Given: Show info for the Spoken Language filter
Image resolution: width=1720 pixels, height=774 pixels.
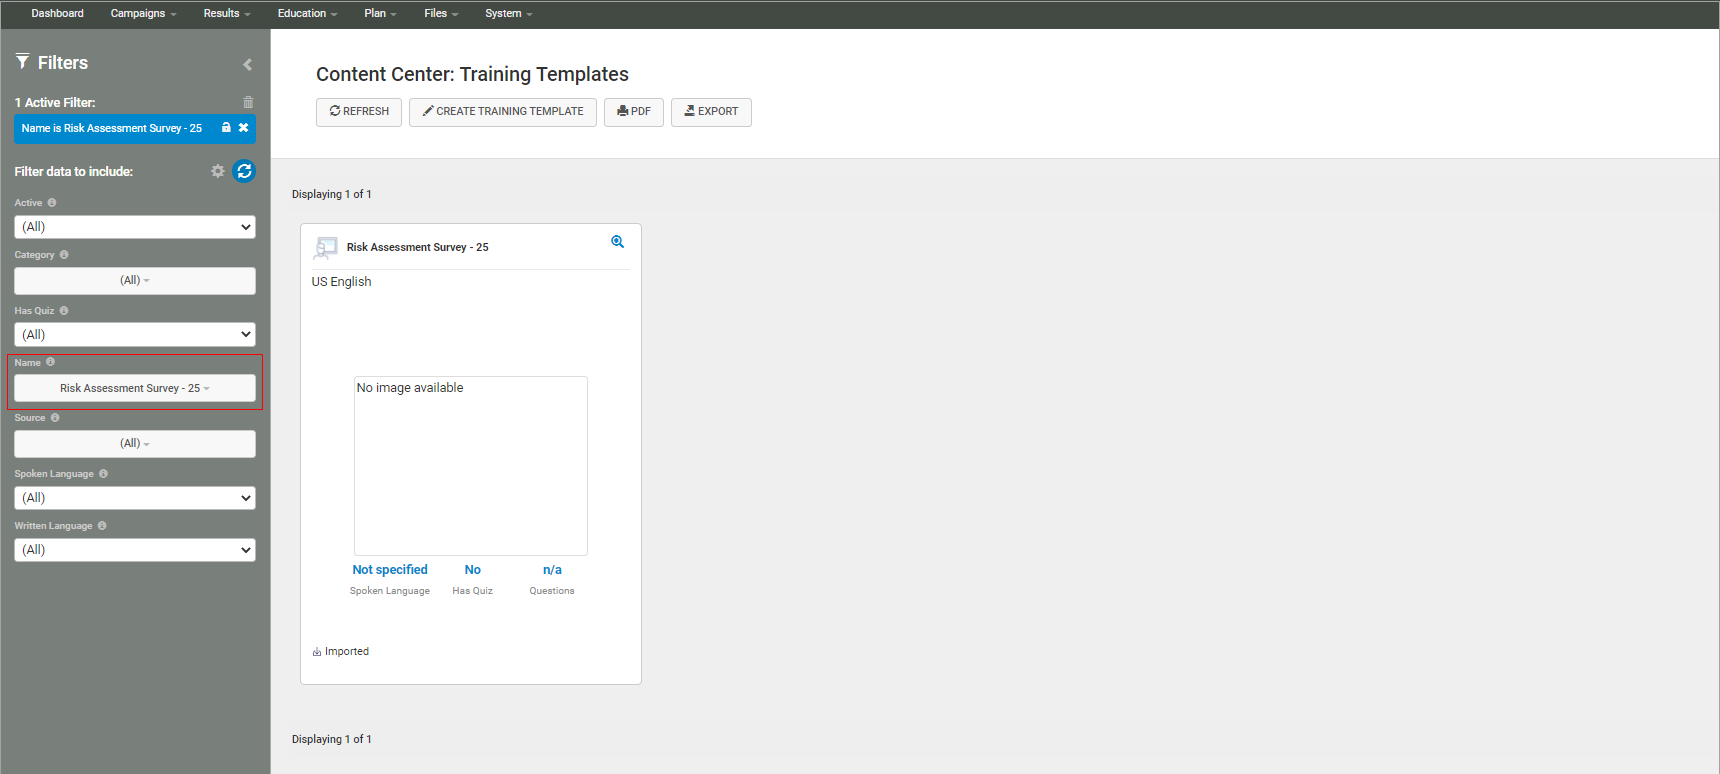Looking at the screenshot, I should (103, 474).
